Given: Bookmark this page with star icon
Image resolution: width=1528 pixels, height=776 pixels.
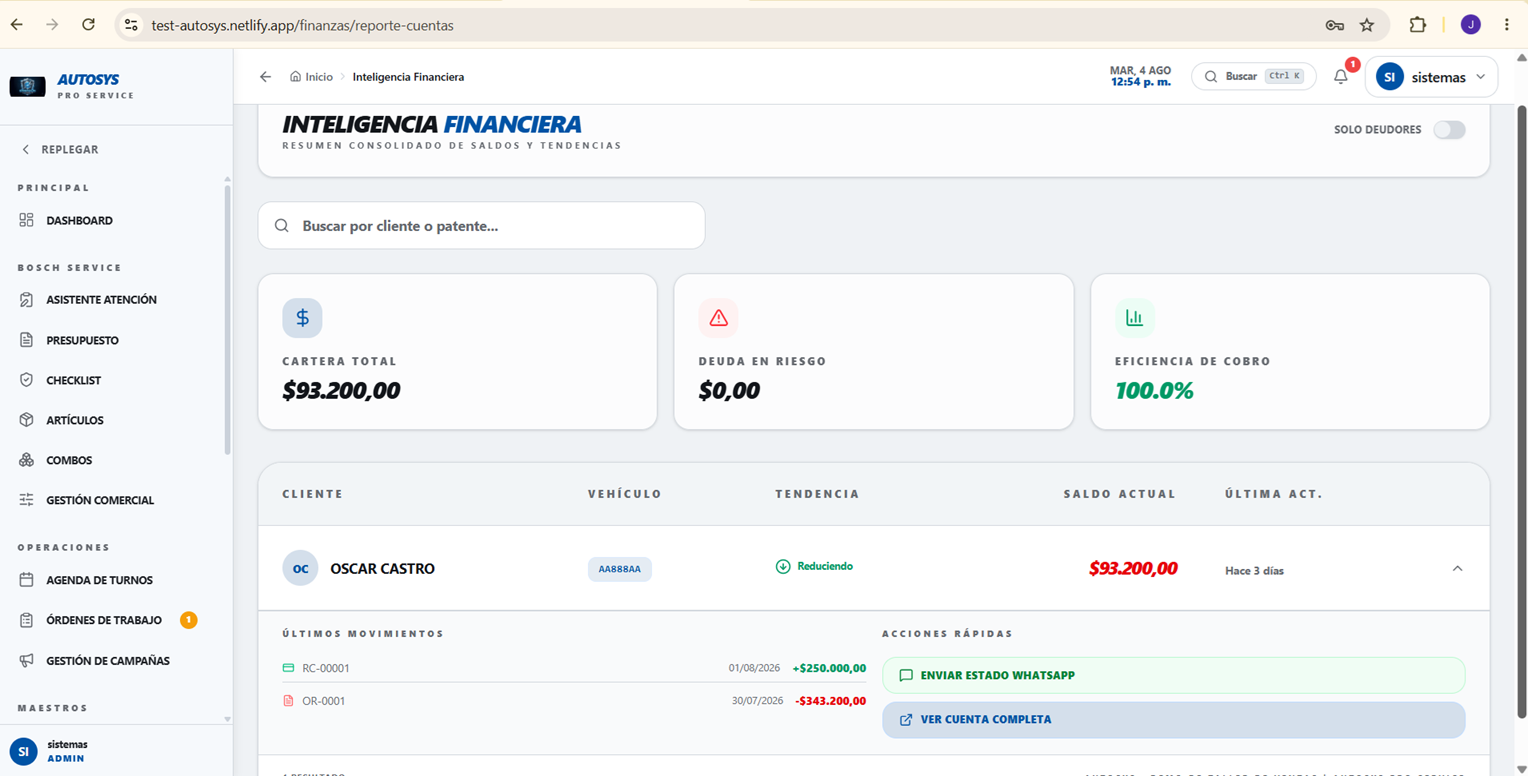Looking at the screenshot, I should (1367, 25).
